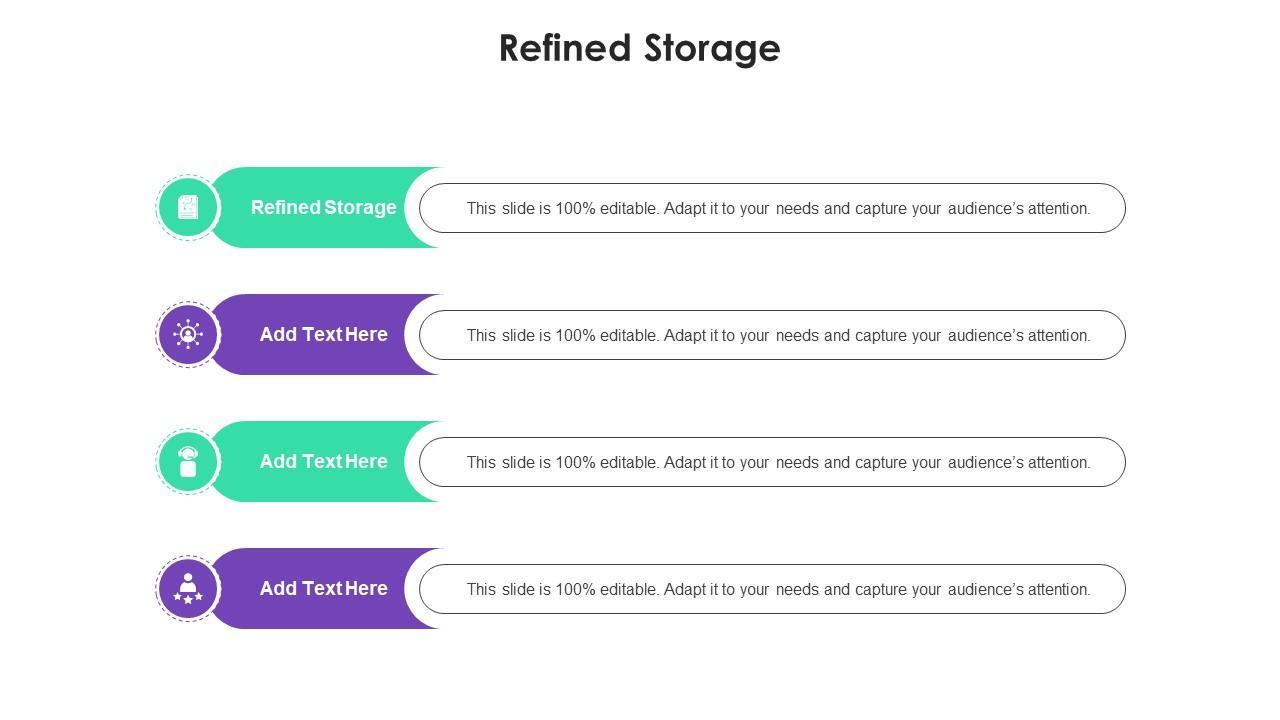
Task: Click the word 'Adapt' in the third row's description
Action: tap(685, 463)
